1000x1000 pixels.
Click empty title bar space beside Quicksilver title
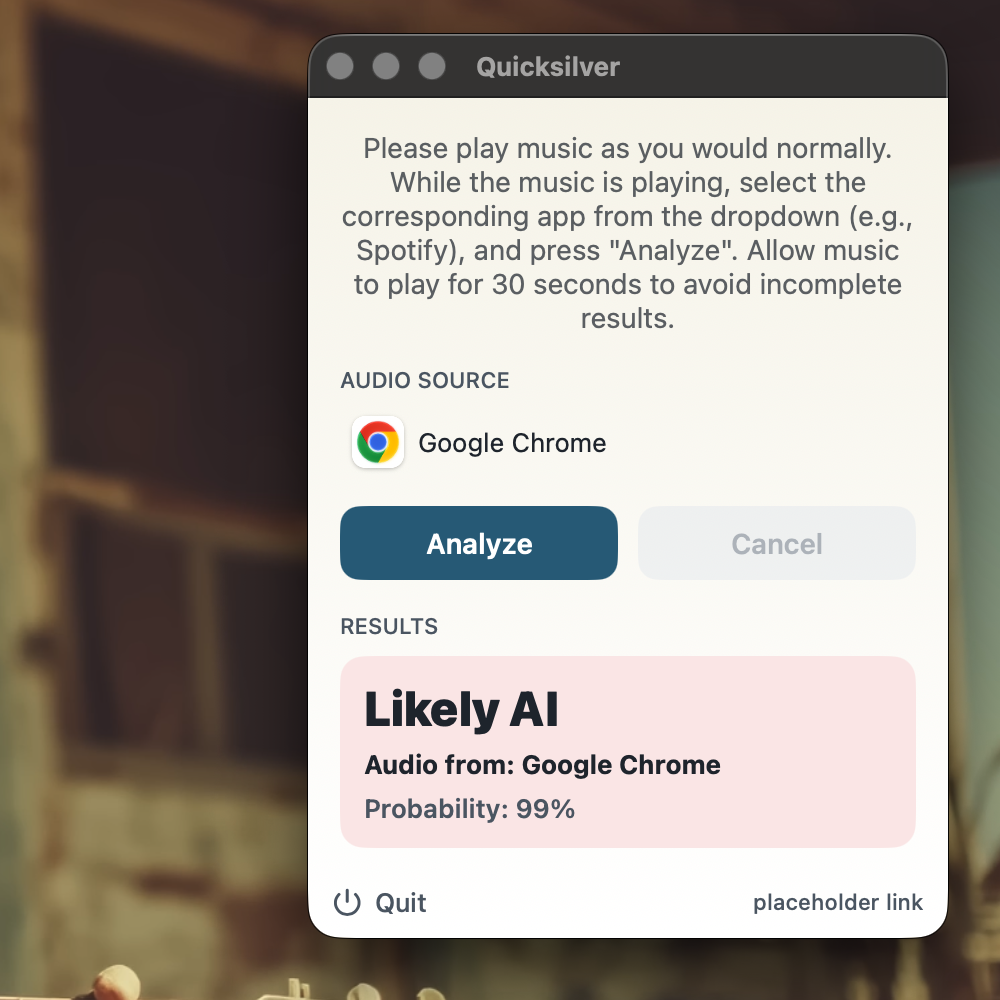pyautogui.click(x=778, y=66)
